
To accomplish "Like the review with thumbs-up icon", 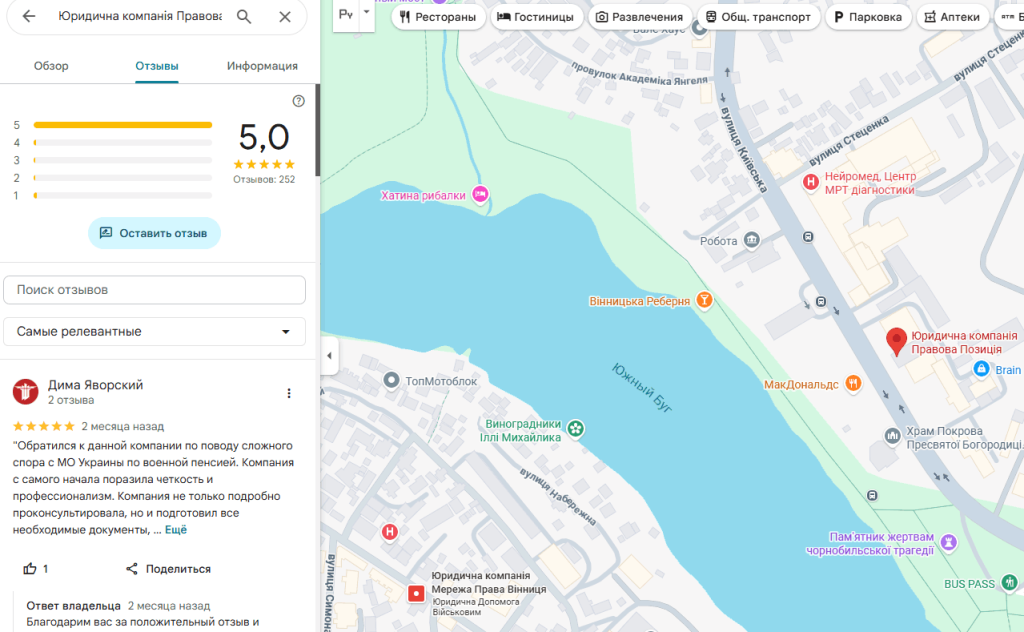I will [x=30, y=569].
